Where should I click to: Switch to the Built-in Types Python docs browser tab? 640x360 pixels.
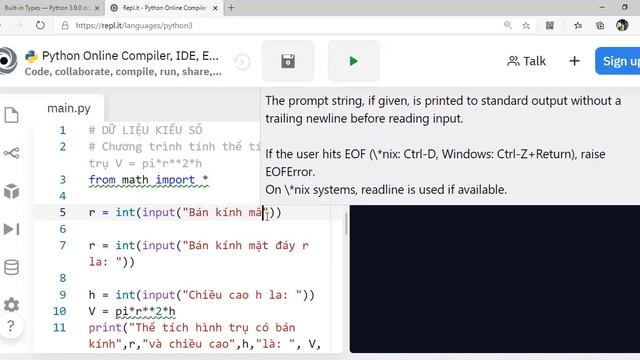[x=47, y=8]
